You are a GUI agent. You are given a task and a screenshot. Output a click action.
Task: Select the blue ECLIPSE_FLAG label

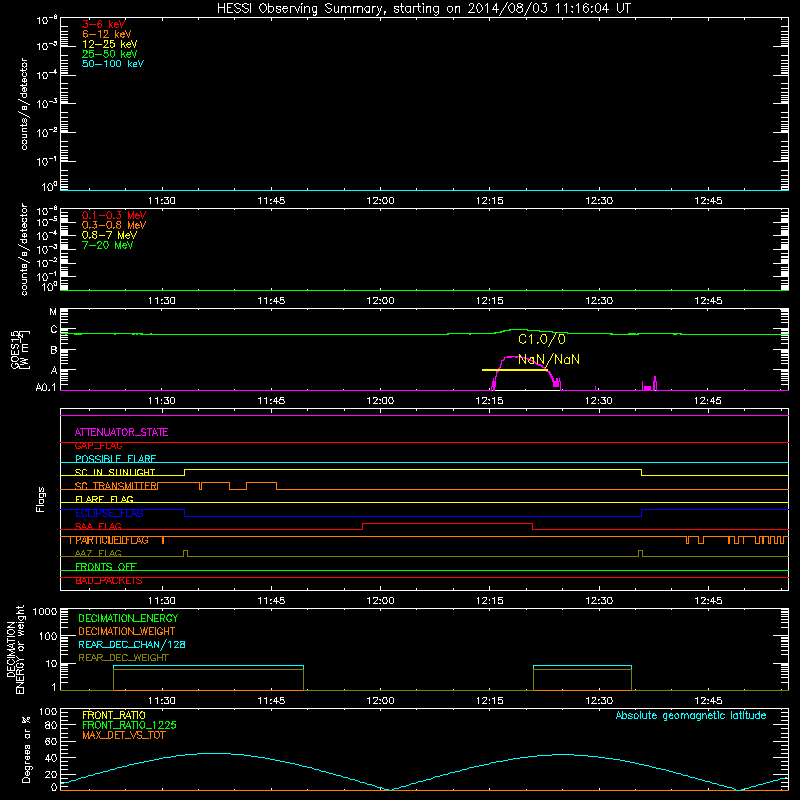coord(109,513)
